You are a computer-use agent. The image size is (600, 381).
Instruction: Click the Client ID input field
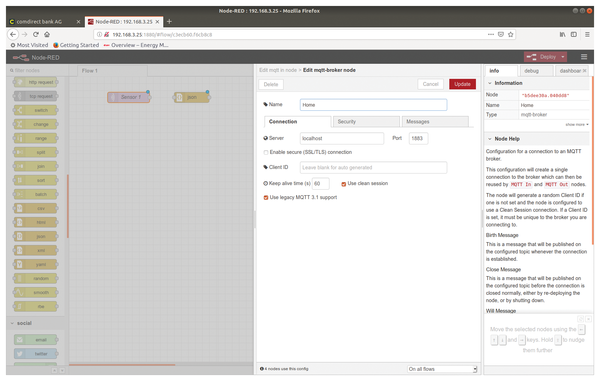[373, 168]
